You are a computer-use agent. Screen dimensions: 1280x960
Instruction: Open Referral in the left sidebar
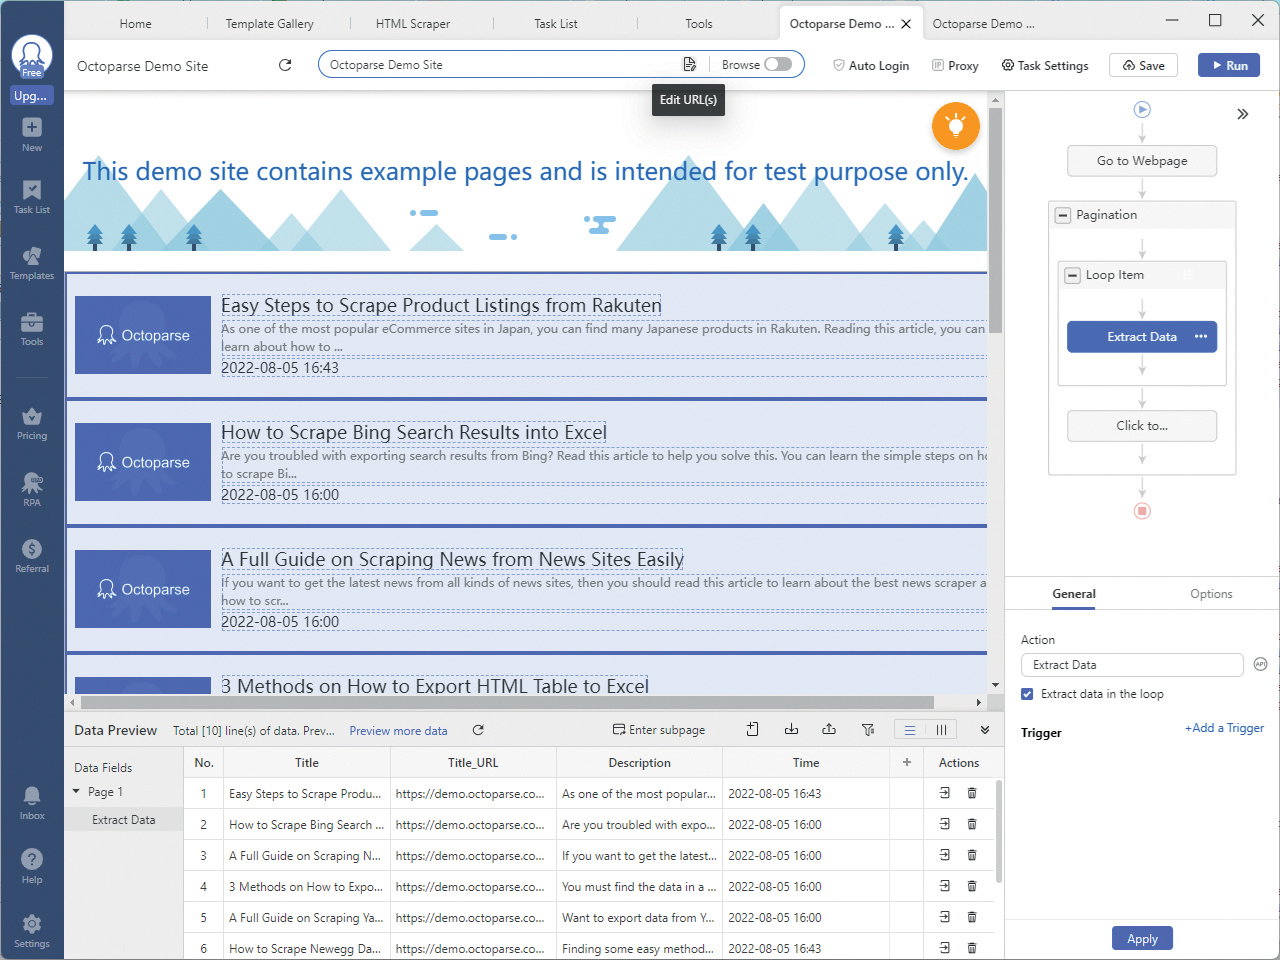[x=32, y=556]
